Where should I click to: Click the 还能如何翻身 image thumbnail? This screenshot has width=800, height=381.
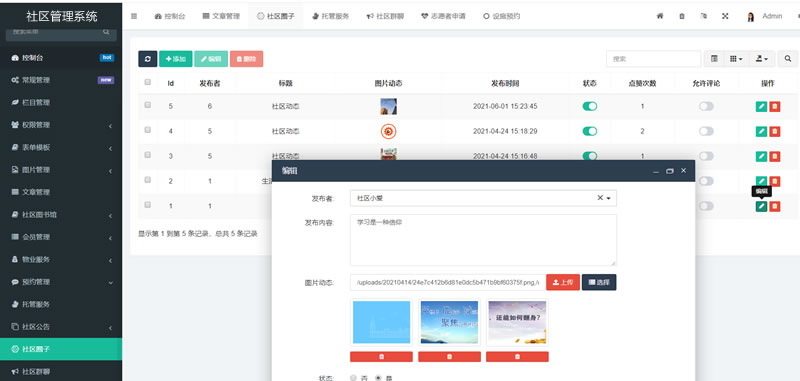coord(517,323)
